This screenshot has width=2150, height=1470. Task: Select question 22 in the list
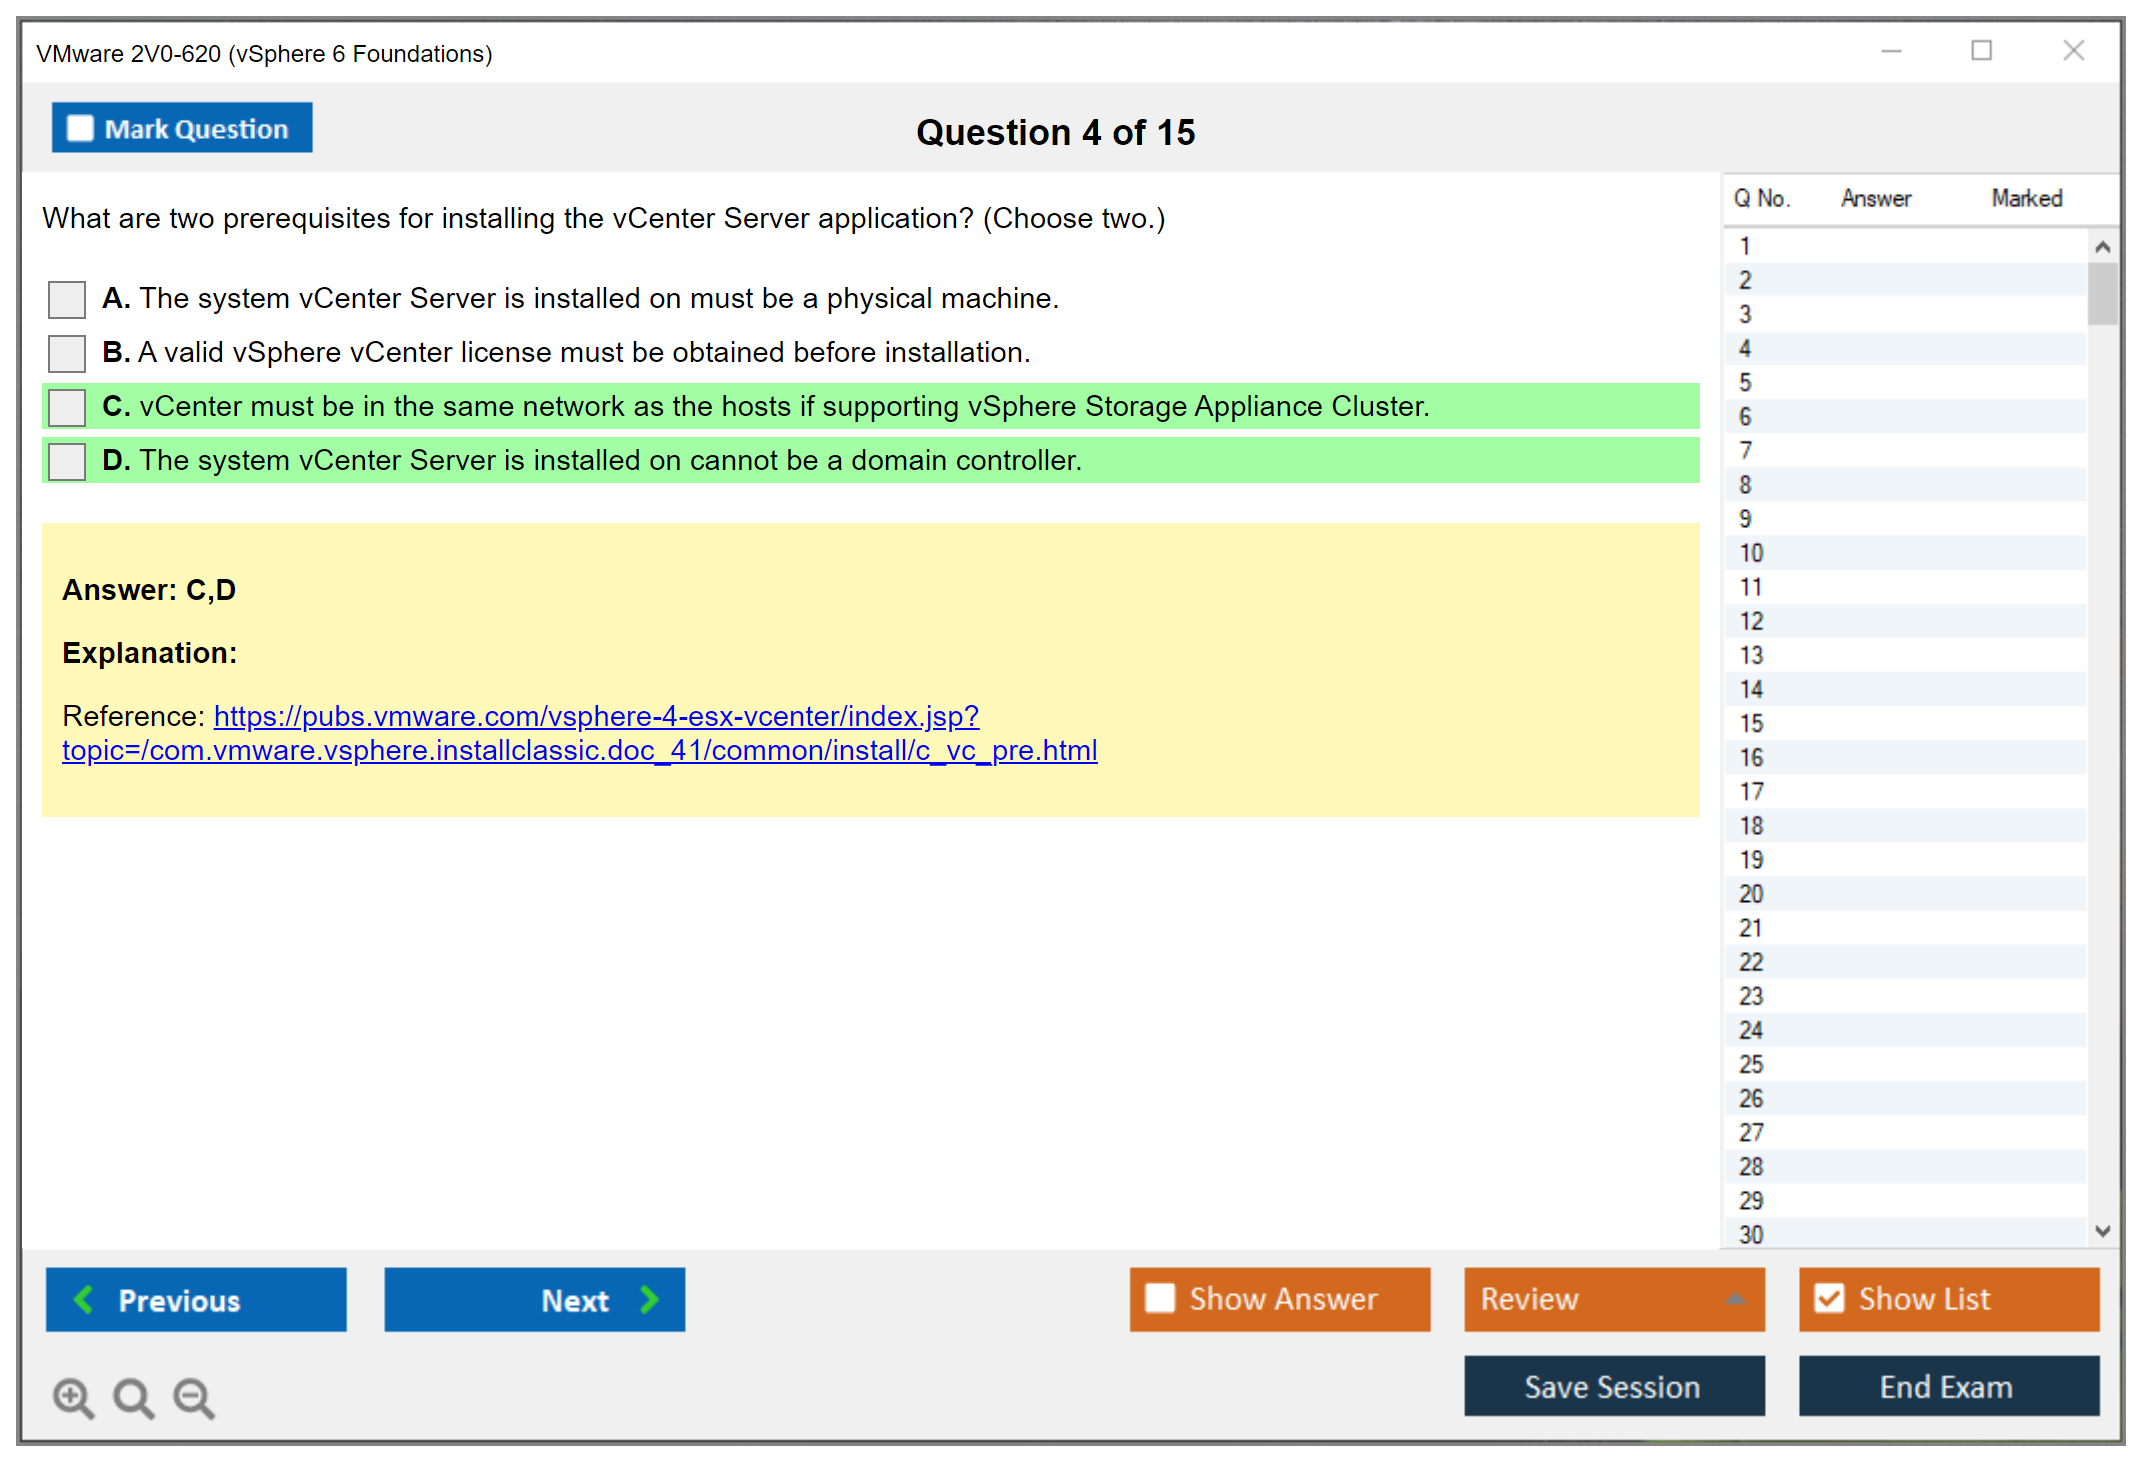[1751, 962]
